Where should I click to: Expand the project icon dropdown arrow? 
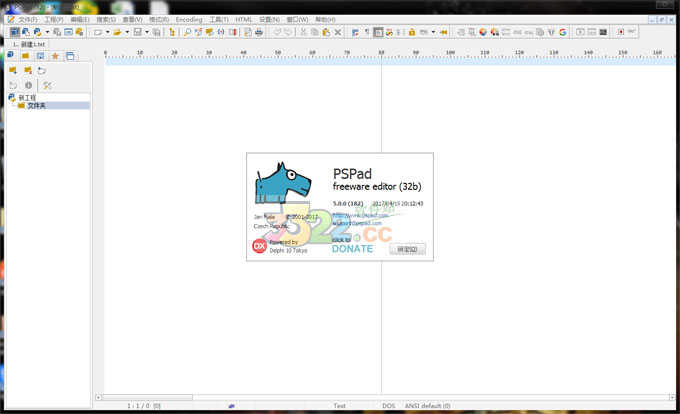47,32
